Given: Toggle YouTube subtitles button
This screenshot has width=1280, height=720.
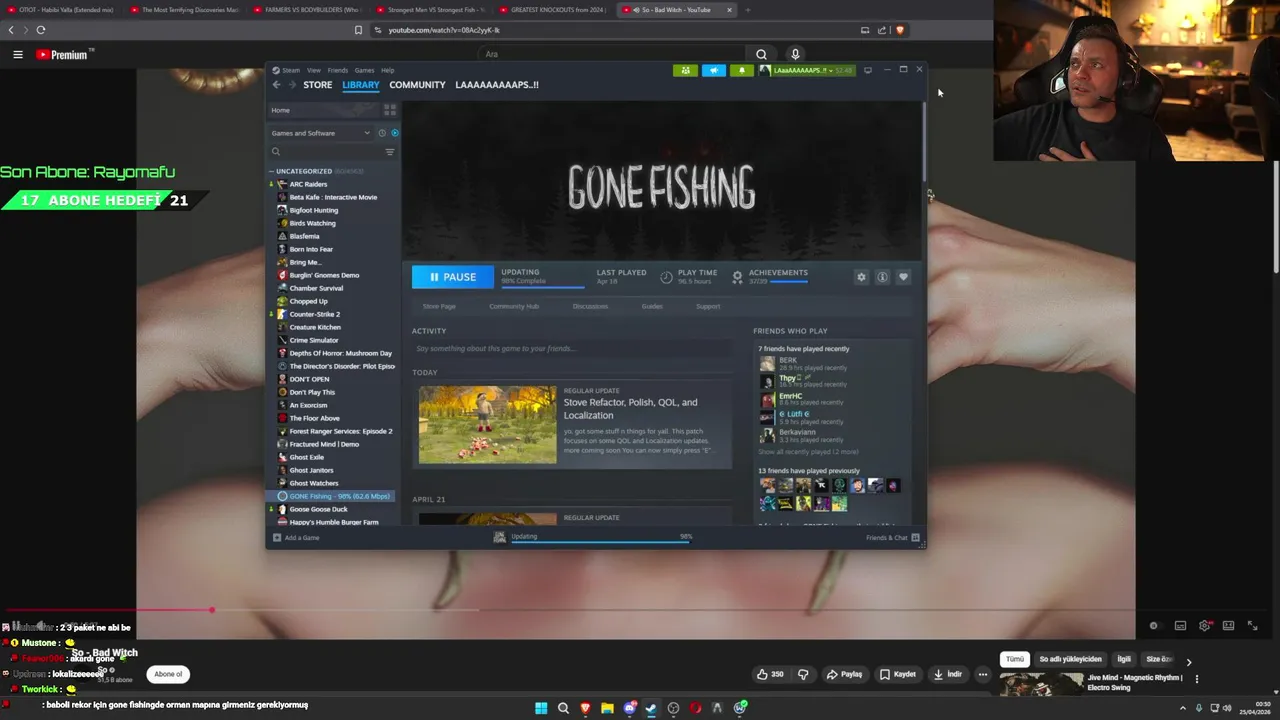Looking at the screenshot, I should [1180, 626].
